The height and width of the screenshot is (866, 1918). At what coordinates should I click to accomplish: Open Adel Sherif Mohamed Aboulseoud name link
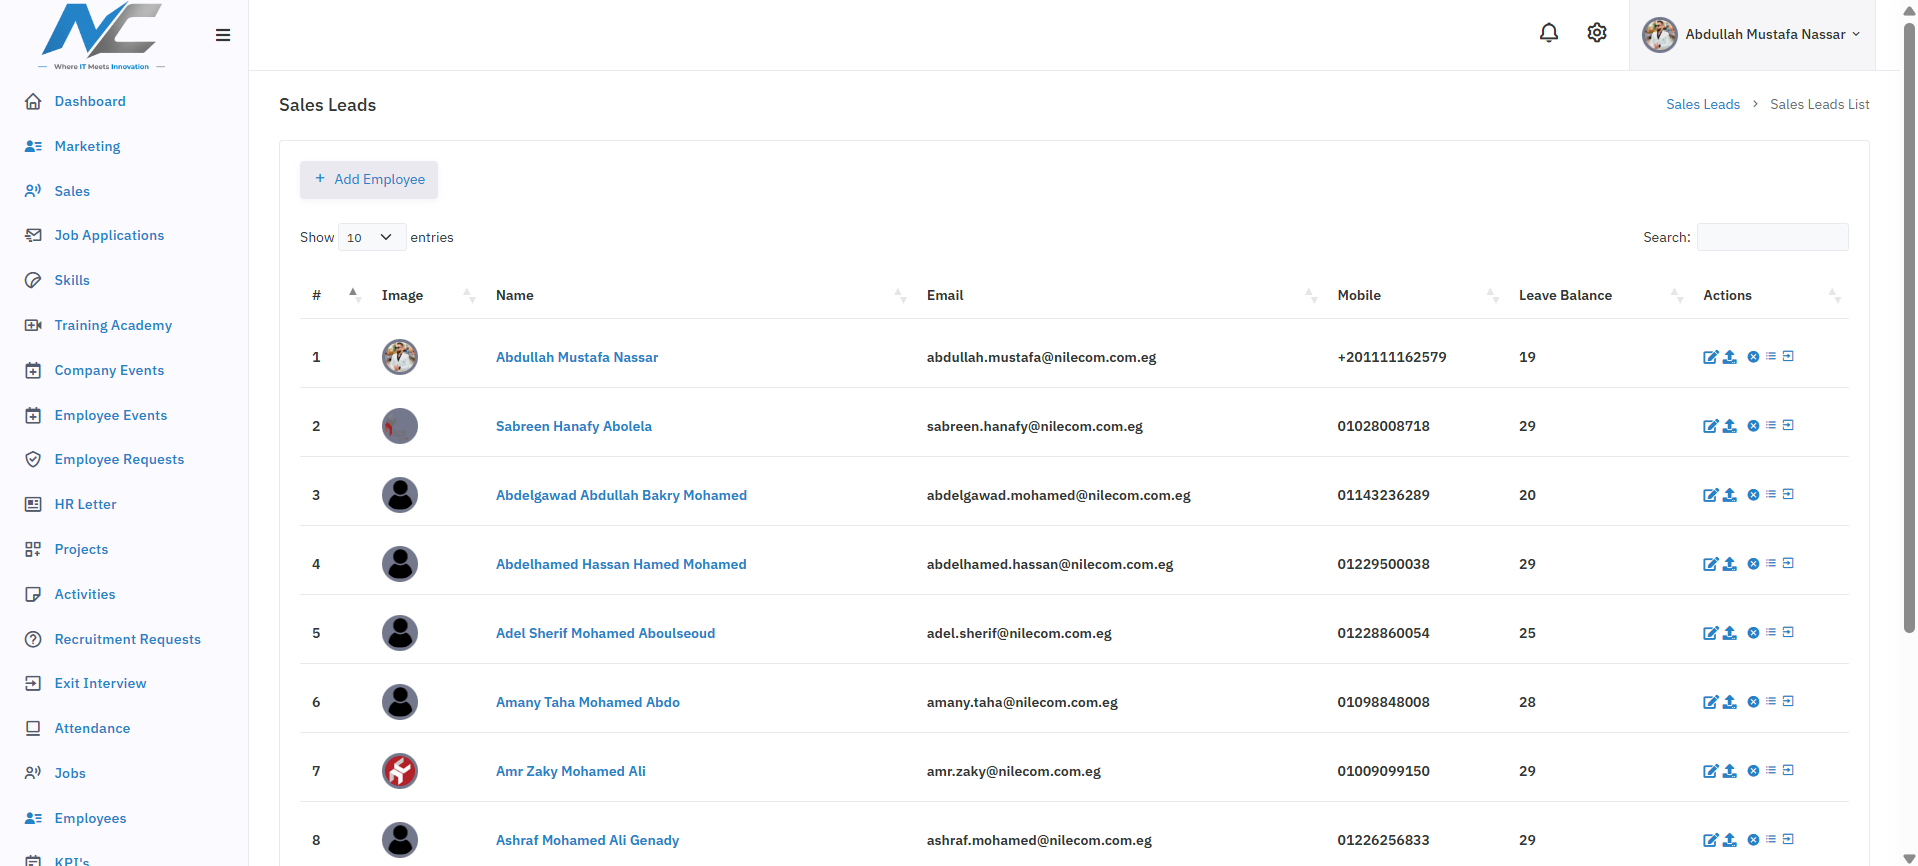(x=606, y=633)
